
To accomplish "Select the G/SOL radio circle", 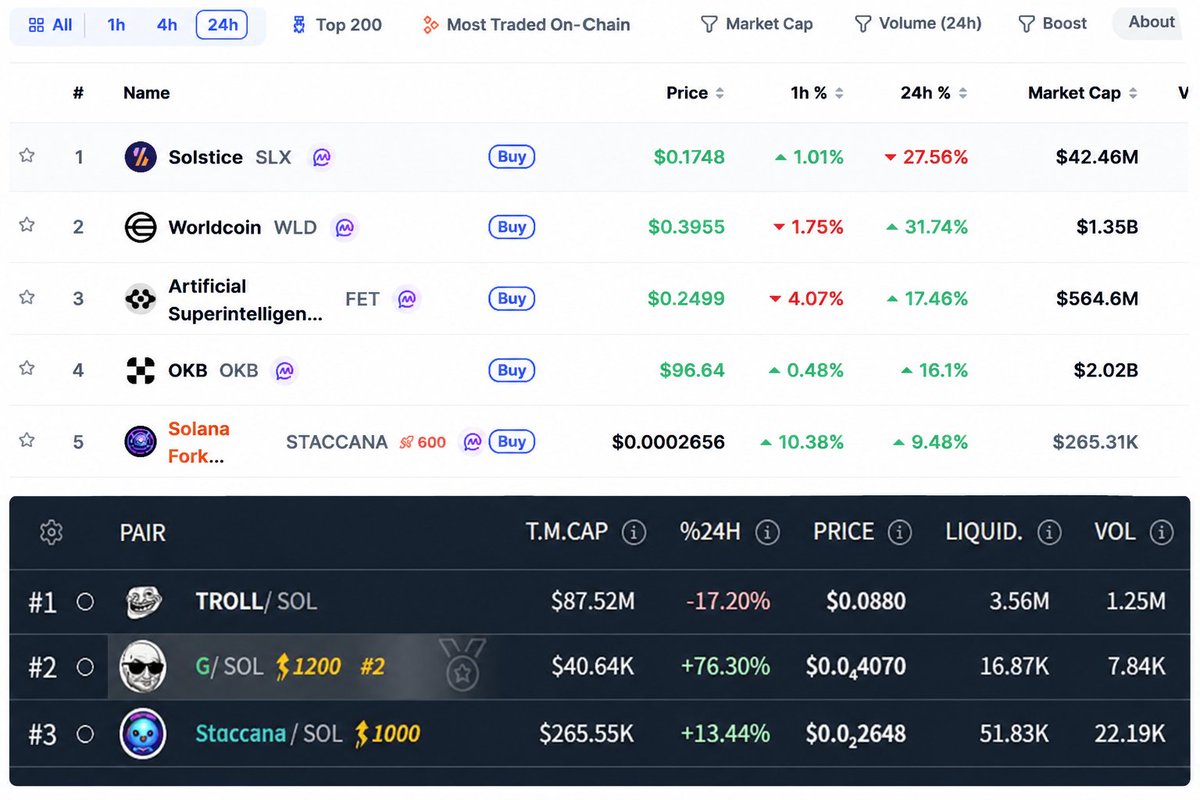I will [x=85, y=667].
